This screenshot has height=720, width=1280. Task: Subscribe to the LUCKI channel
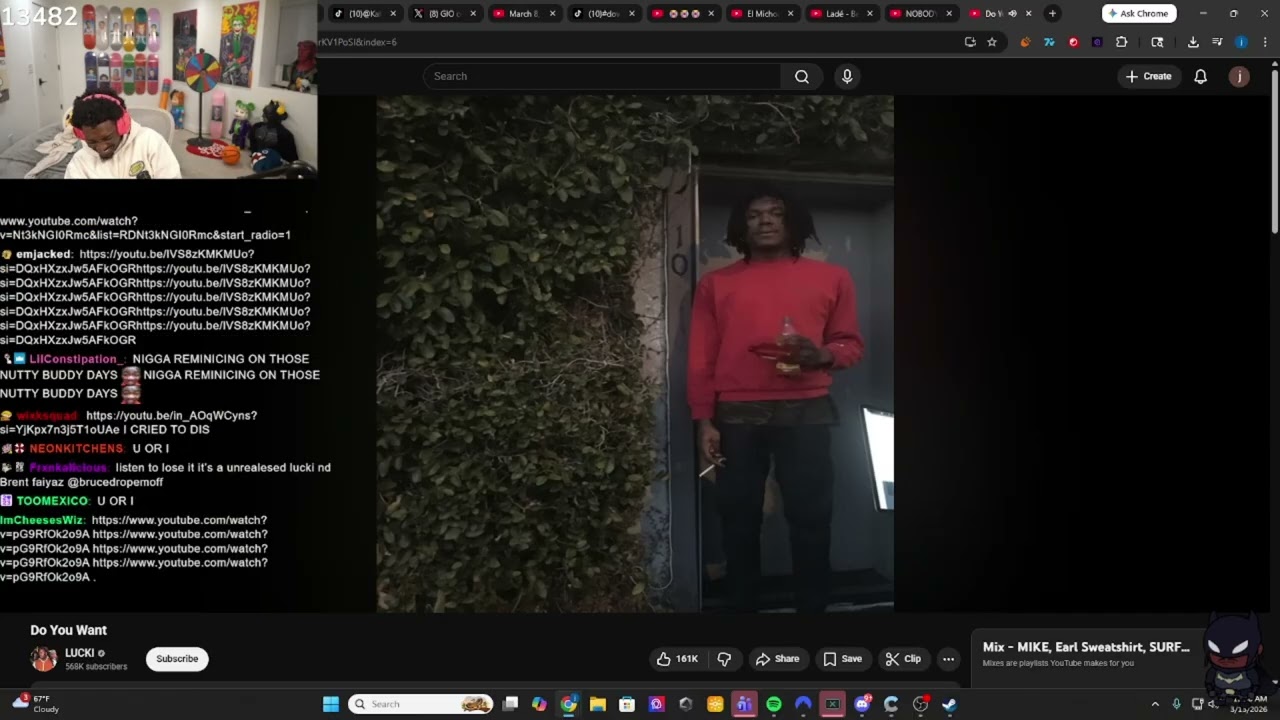[x=177, y=659]
